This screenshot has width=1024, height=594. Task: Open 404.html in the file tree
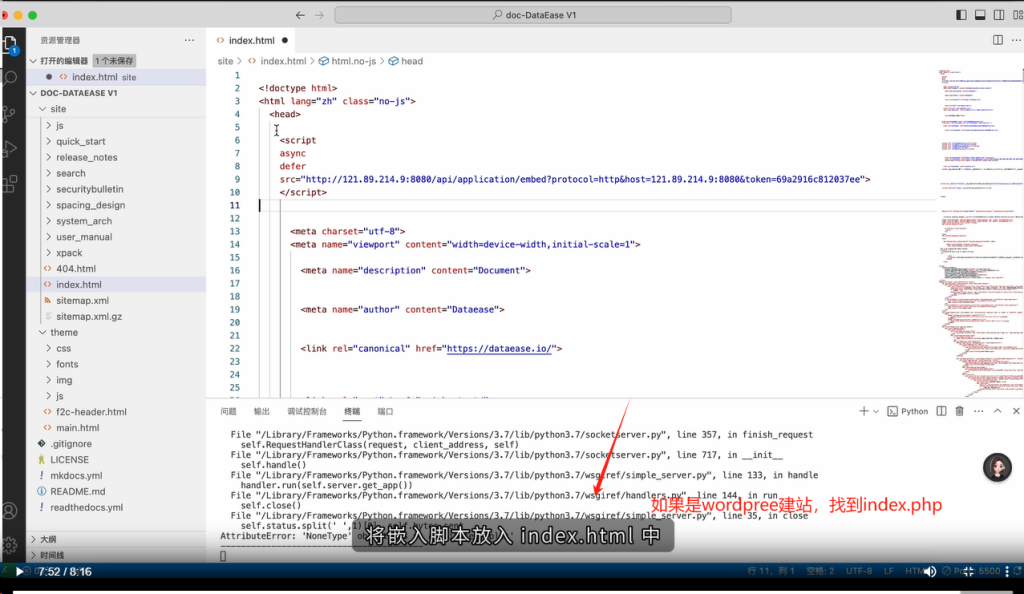(76, 269)
